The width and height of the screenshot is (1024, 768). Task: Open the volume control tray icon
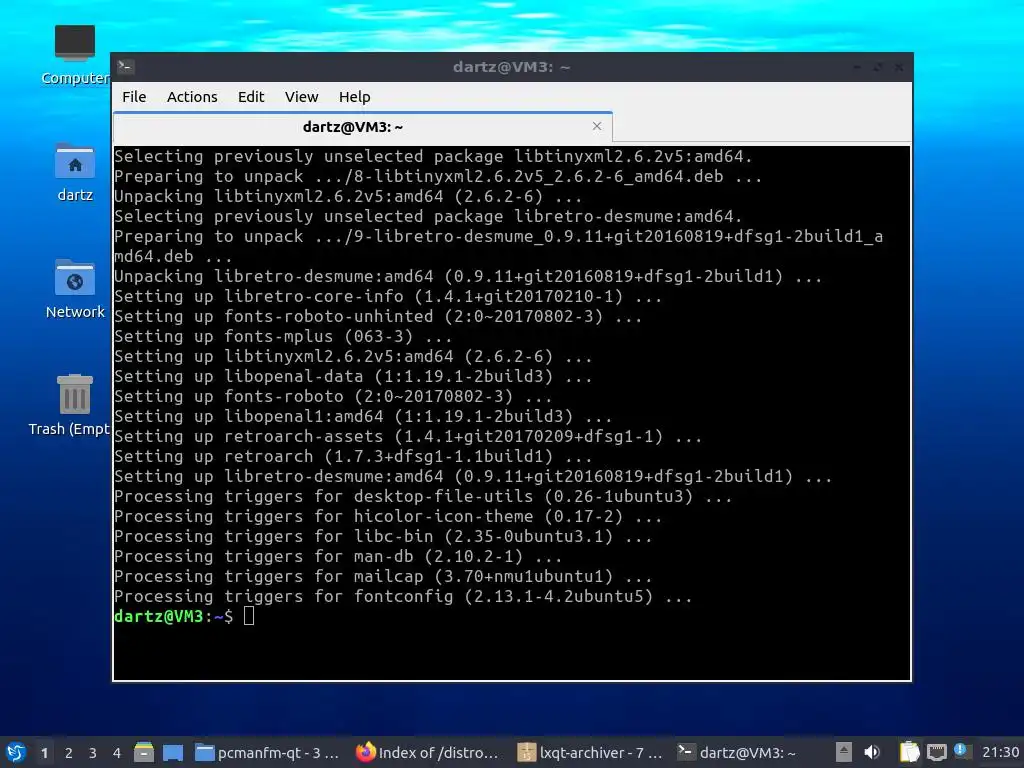[x=872, y=752]
